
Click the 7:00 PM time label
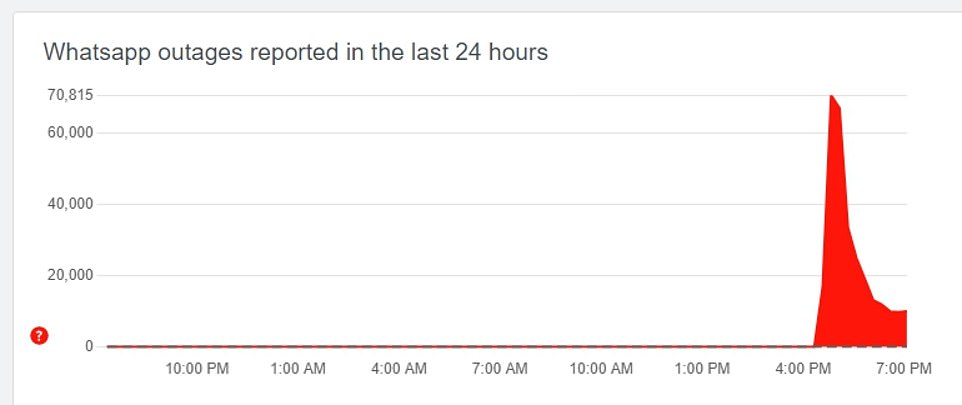coord(903,369)
